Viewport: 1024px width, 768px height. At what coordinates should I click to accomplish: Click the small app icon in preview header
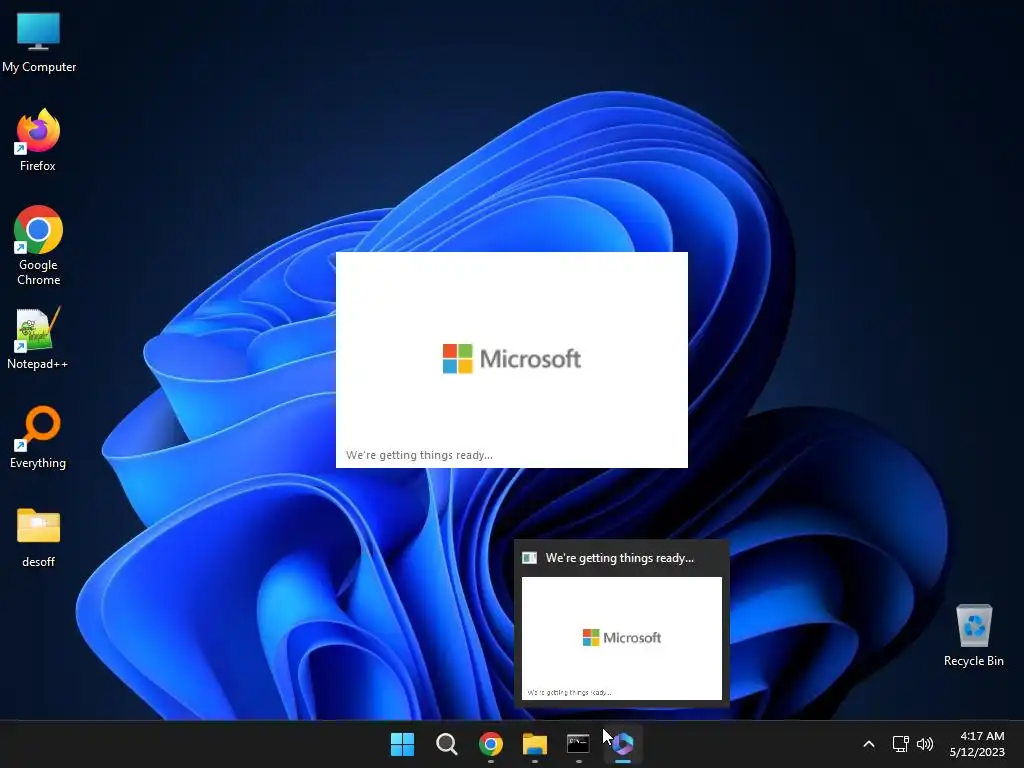(x=530, y=558)
